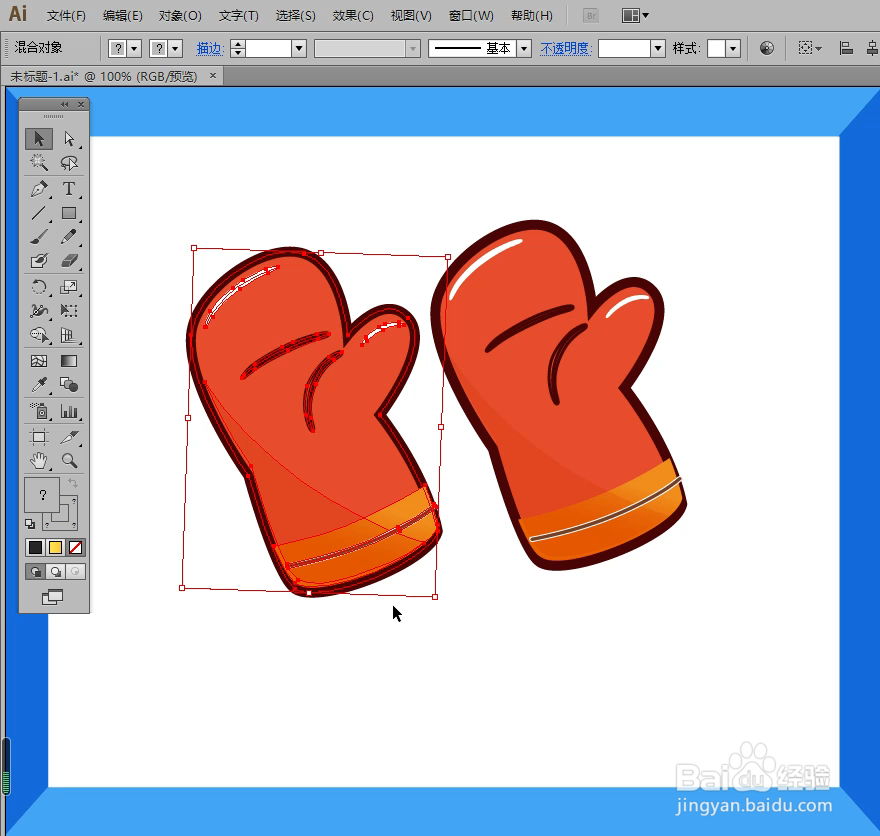Select the Selection tool (black arrow)

point(39,139)
